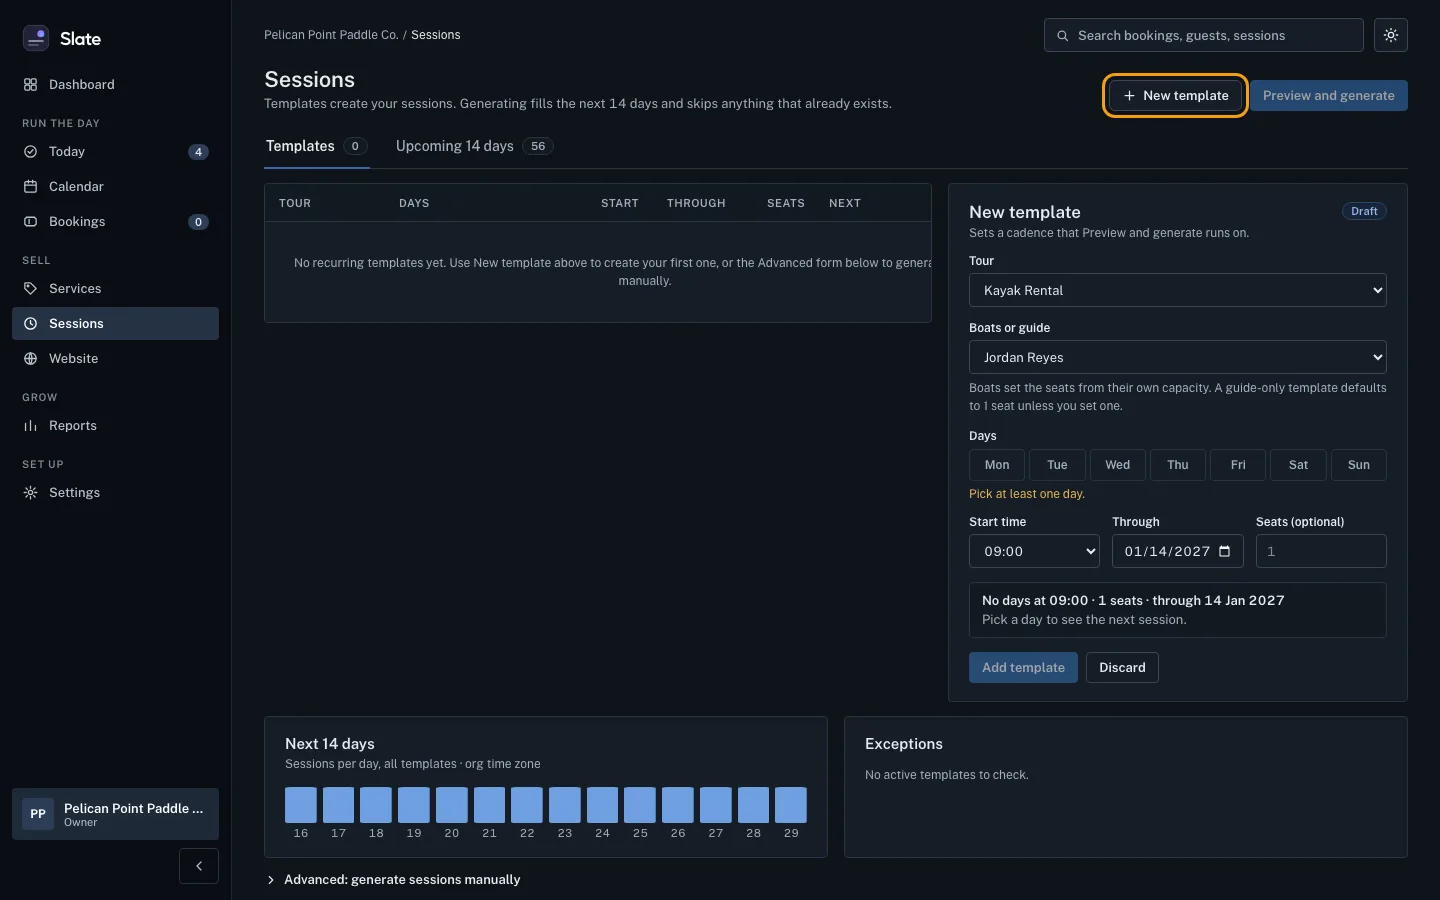Viewport: 1440px width, 900px height.
Task: Click the Reports bar chart icon
Action: 30,426
